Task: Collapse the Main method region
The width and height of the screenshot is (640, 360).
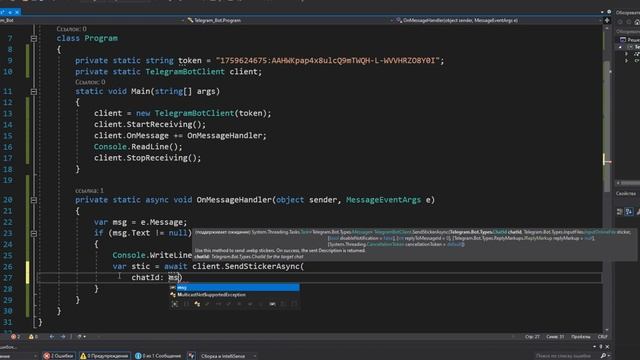Action: 34,92
